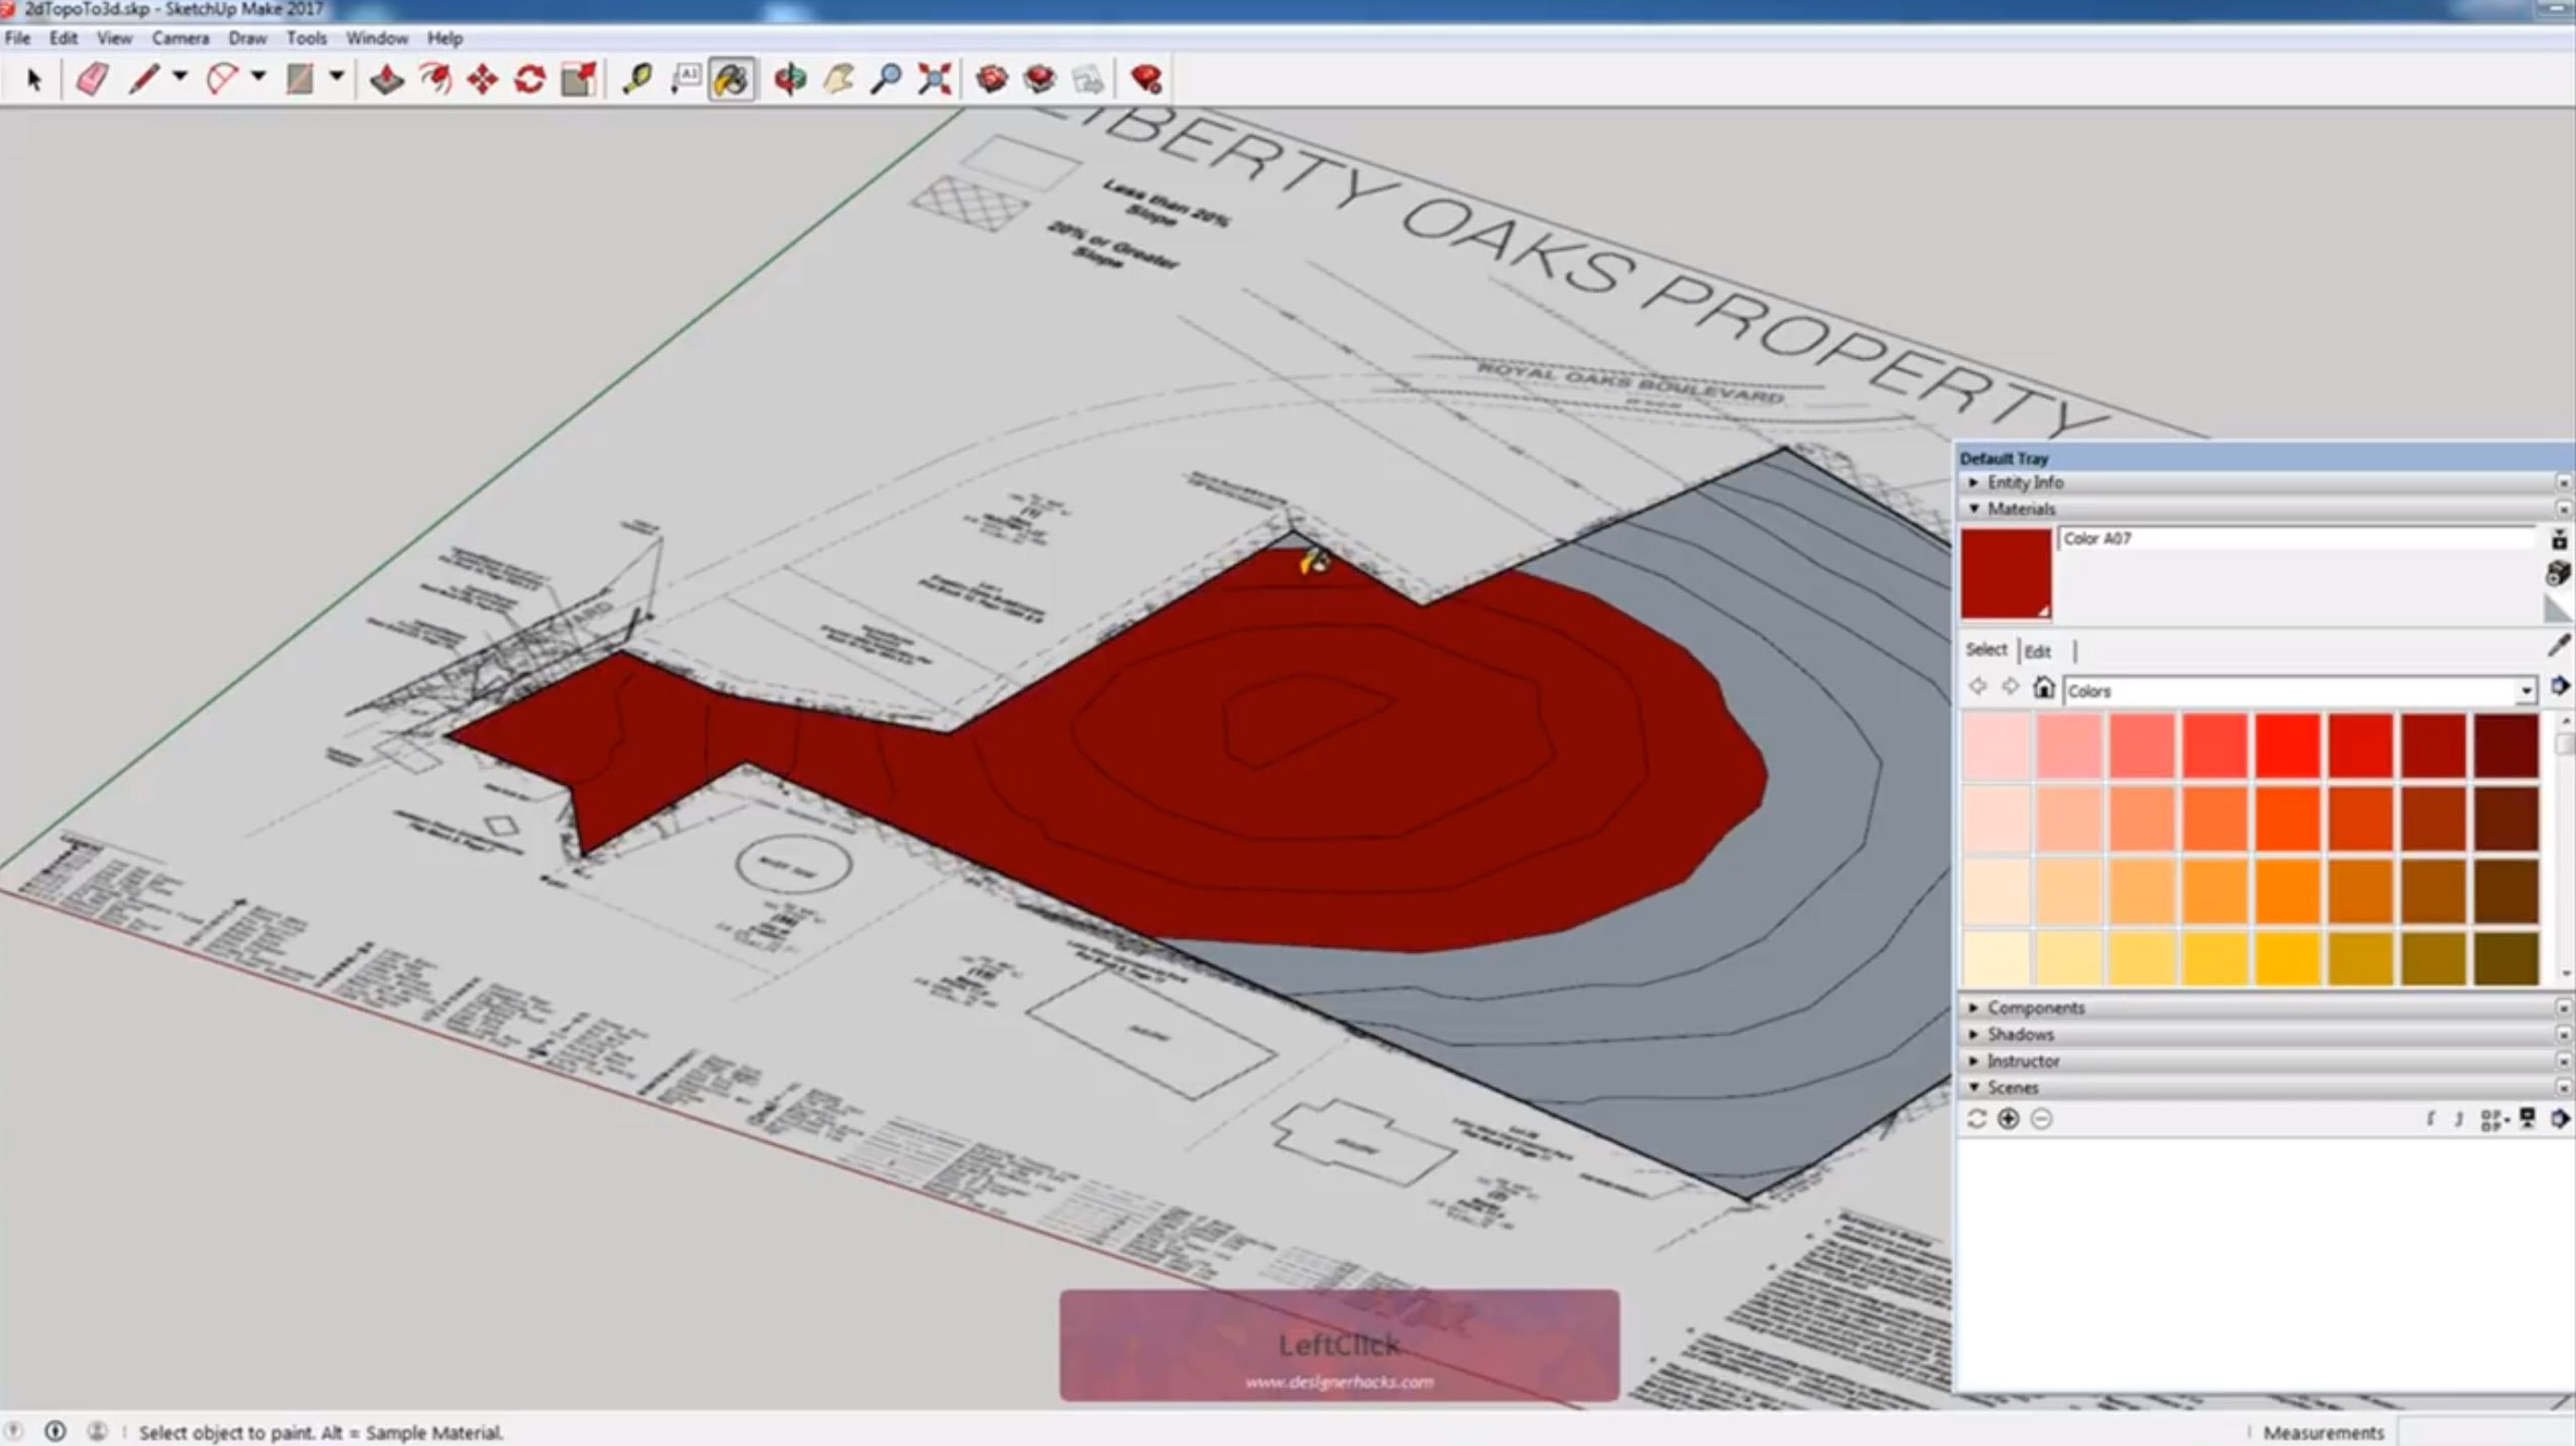Click materials back arrow
Image resolution: width=2576 pixels, height=1446 pixels.
[x=1977, y=688]
